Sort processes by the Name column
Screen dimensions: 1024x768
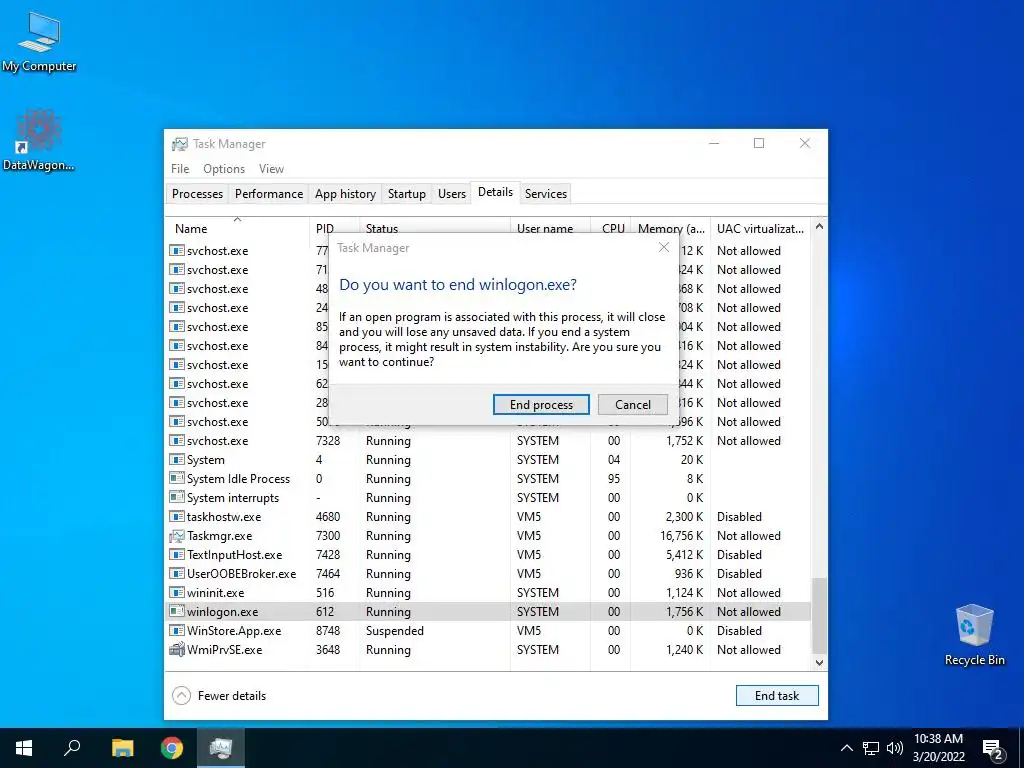(236, 229)
